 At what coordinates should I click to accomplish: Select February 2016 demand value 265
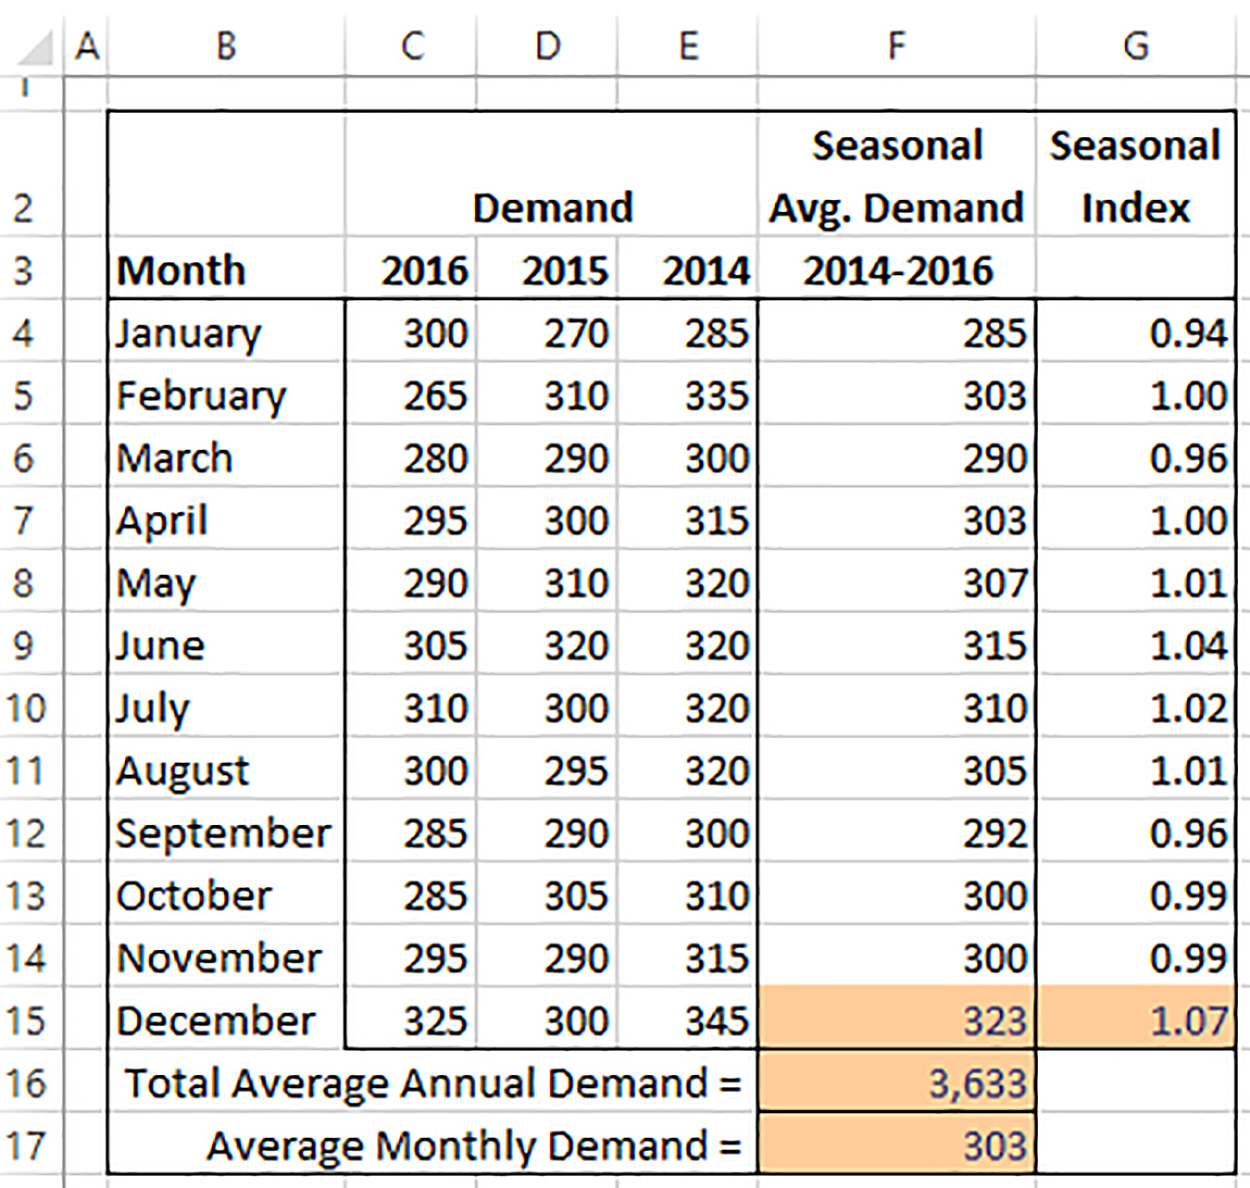coord(411,395)
